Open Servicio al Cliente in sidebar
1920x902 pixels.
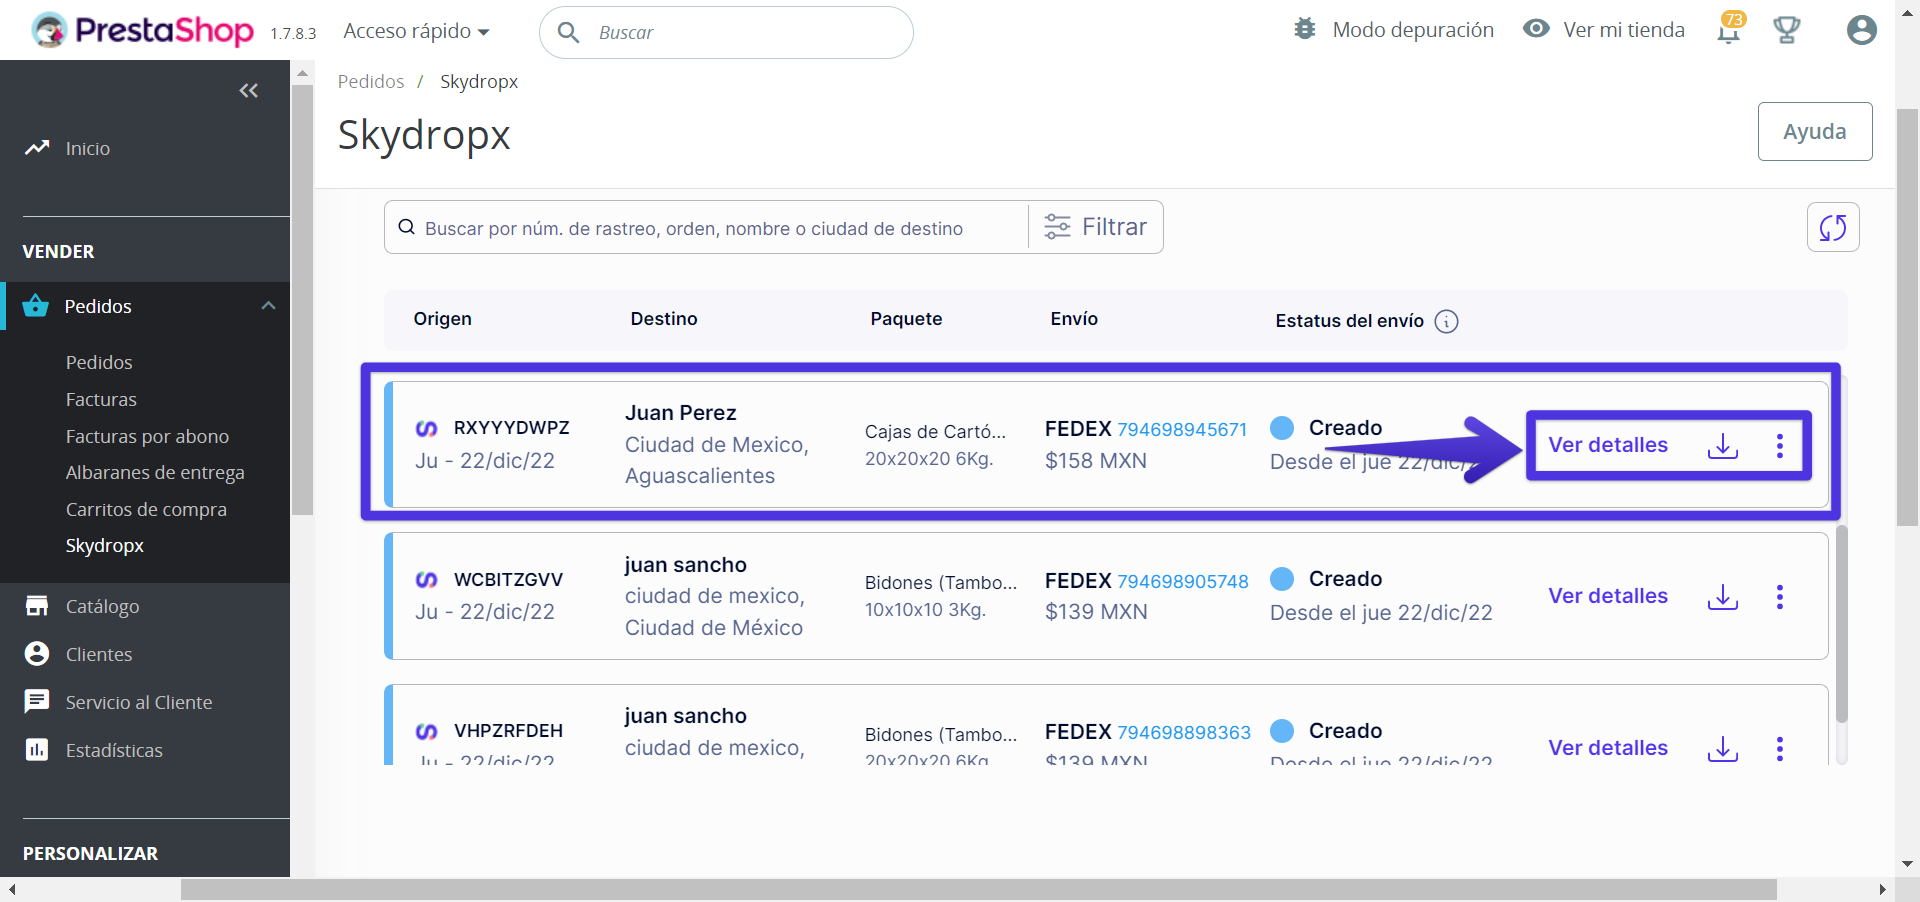pyautogui.click(x=139, y=702)
